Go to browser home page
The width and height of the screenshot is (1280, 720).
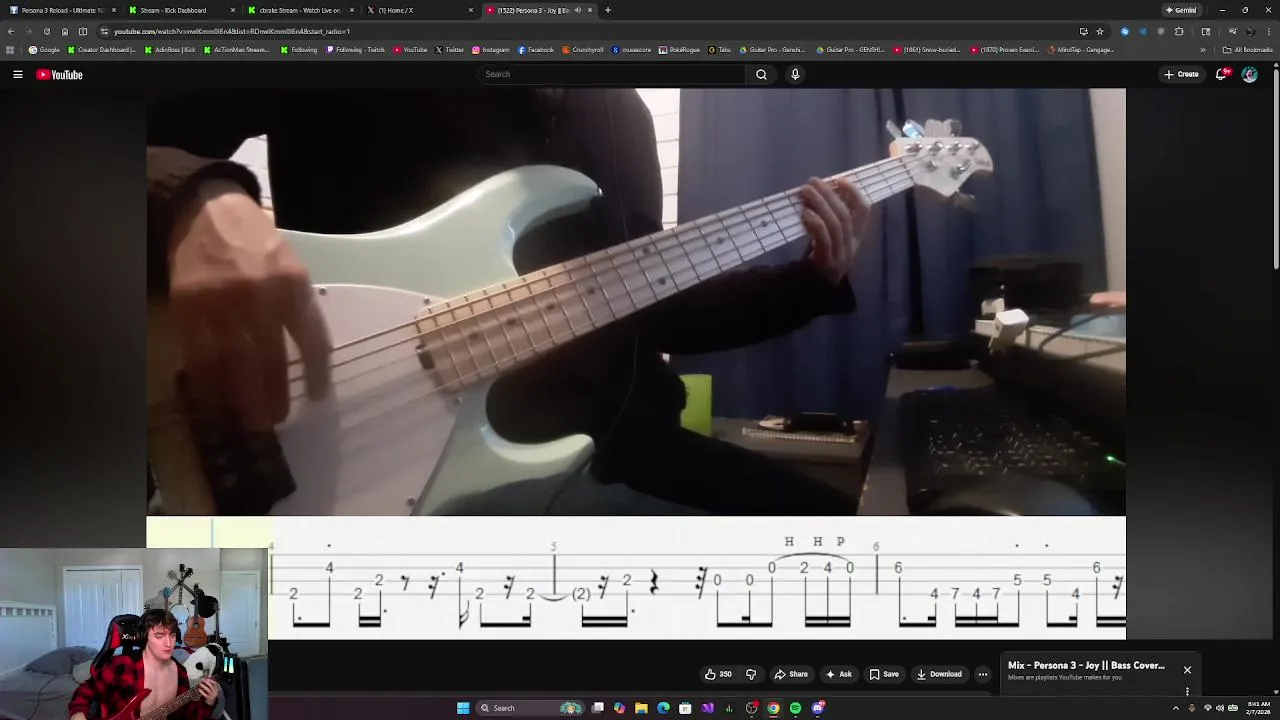point(65,31)
